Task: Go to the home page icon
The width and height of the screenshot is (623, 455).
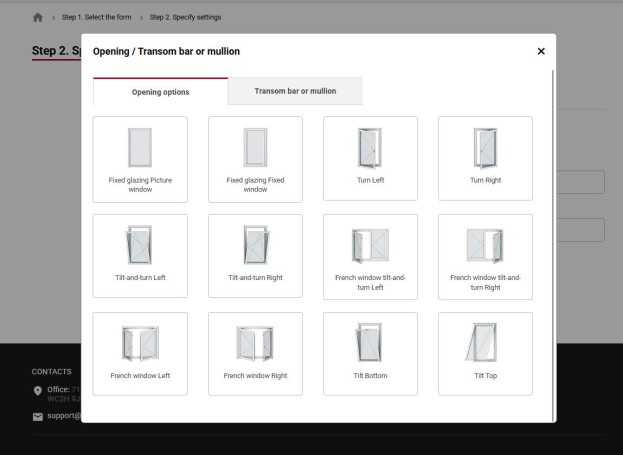Action: tap(39, 17)
